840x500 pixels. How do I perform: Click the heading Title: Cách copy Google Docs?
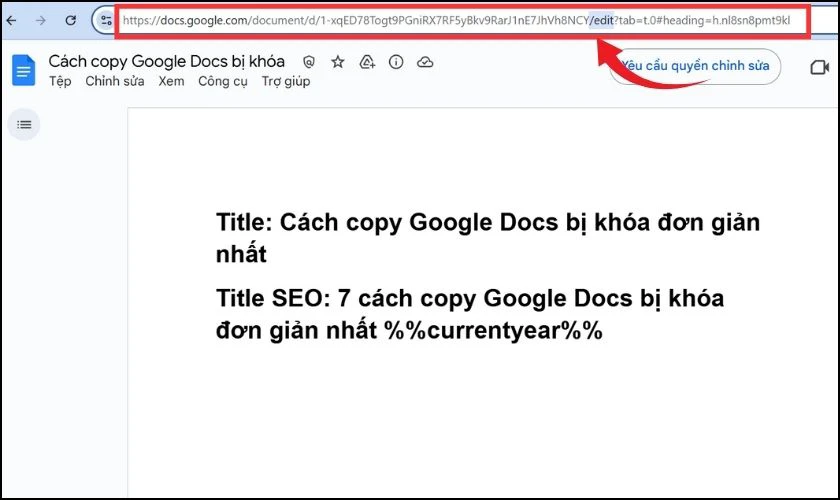pos(488,237)
